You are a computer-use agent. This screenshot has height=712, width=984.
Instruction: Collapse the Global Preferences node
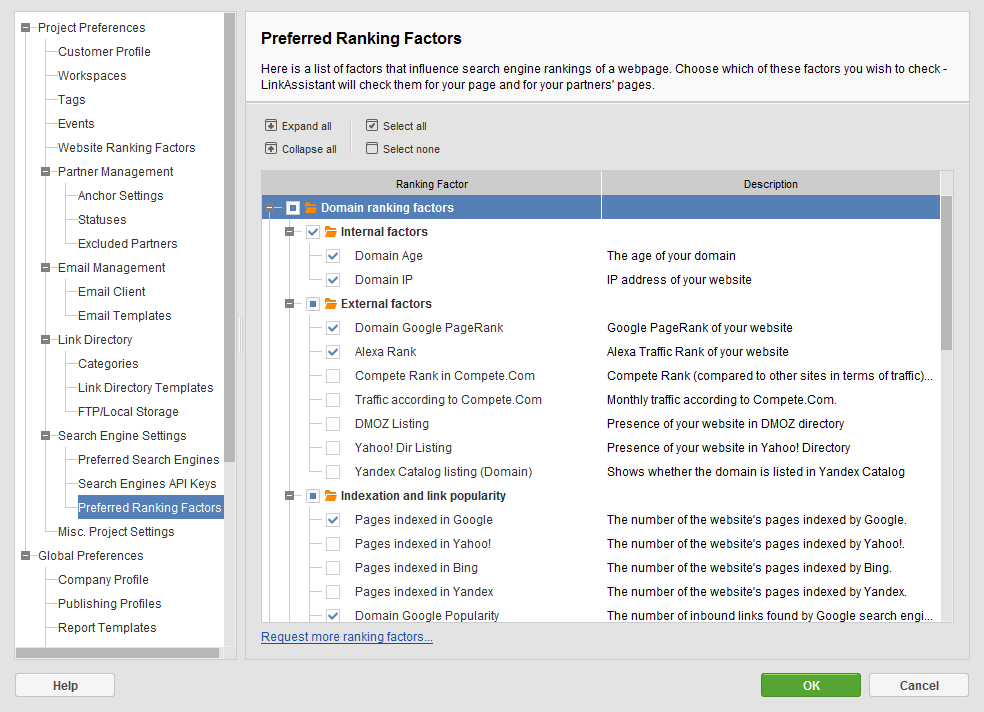[25, 555]
